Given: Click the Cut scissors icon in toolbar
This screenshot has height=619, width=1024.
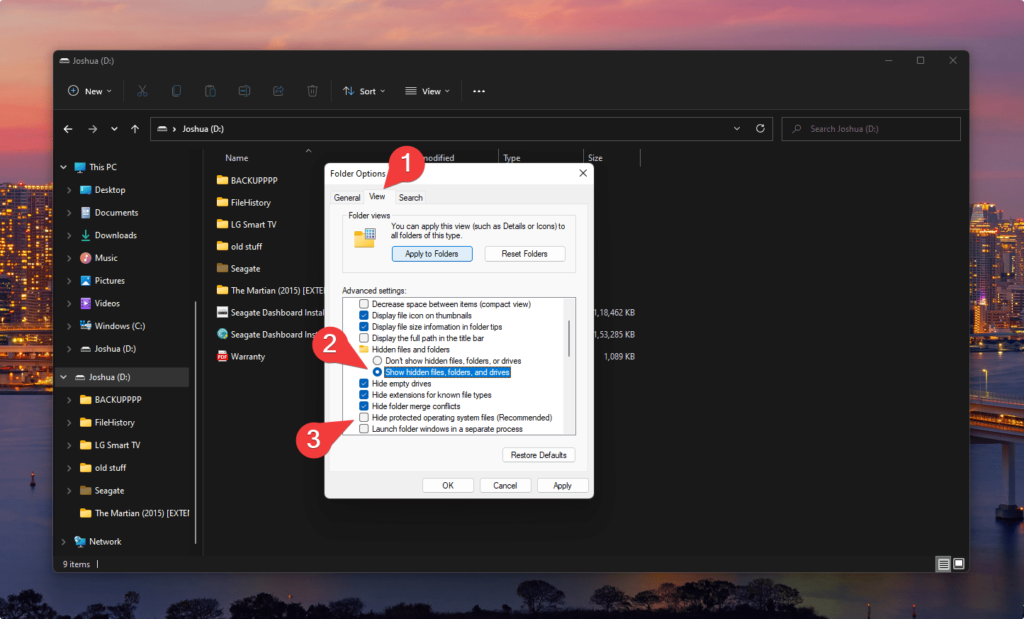Looking at the screenshot, I should tap(142, 91).
